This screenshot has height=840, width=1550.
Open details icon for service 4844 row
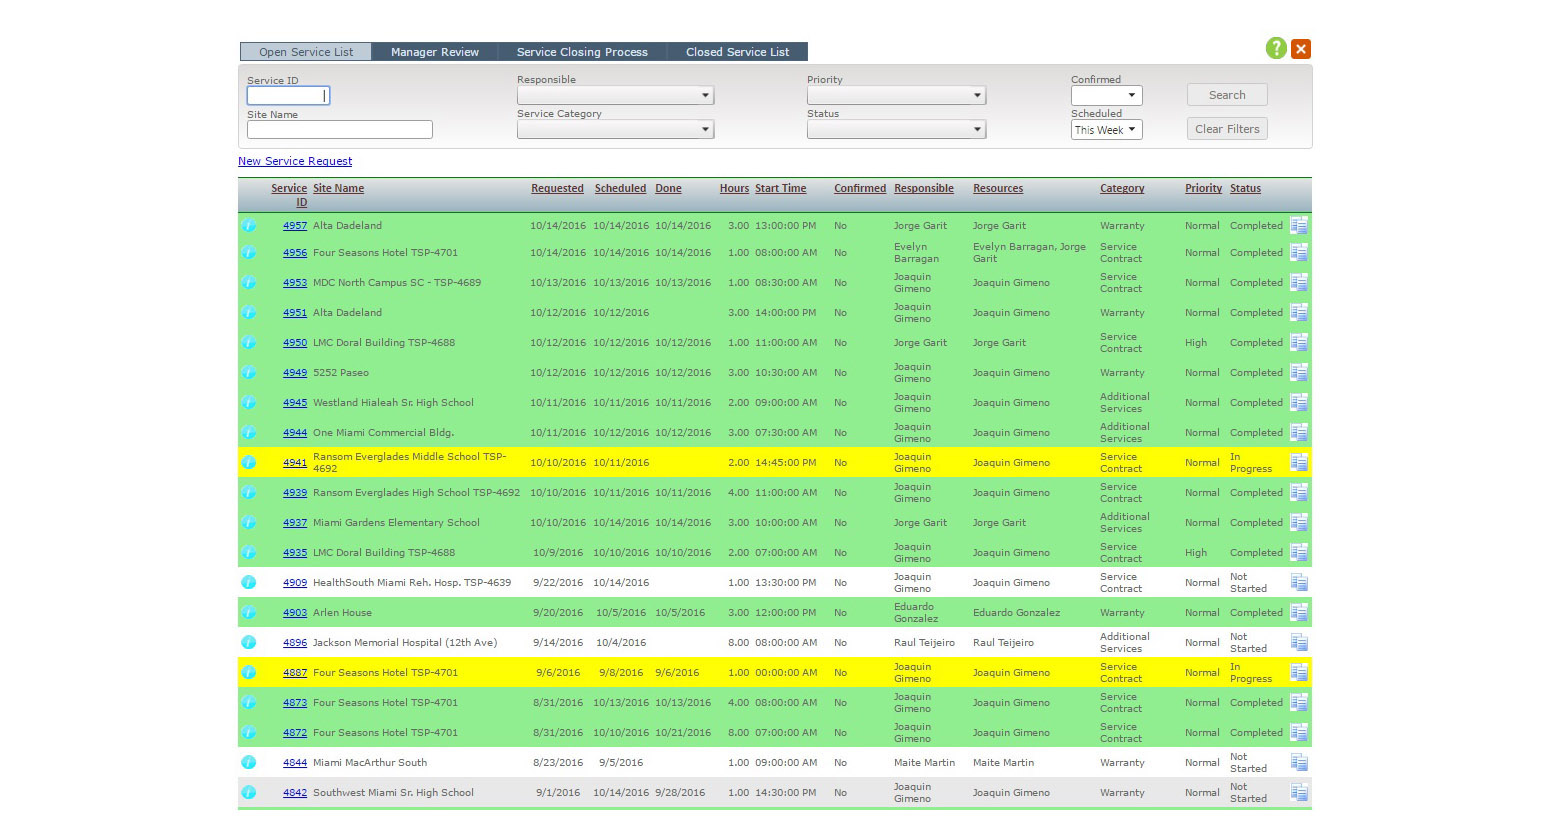pos(1299,762)
